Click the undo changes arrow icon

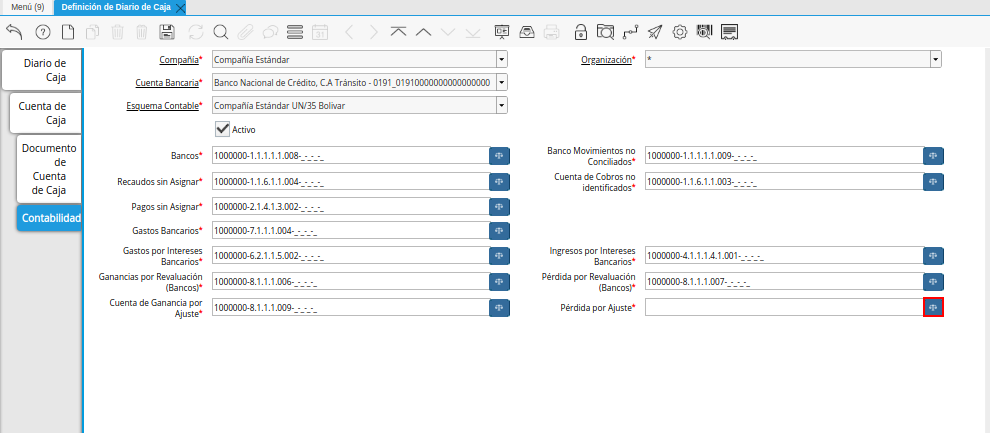click(14, 32)
